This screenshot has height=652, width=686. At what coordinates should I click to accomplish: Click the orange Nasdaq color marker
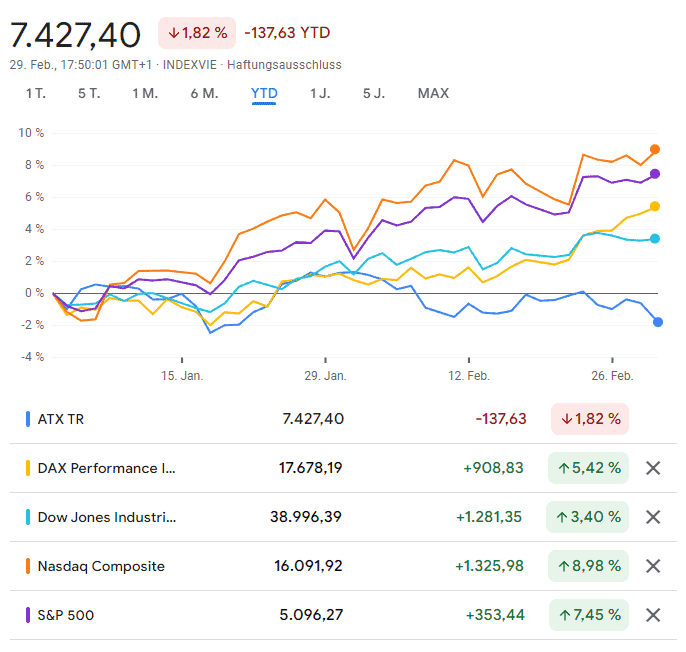point(28,566)
